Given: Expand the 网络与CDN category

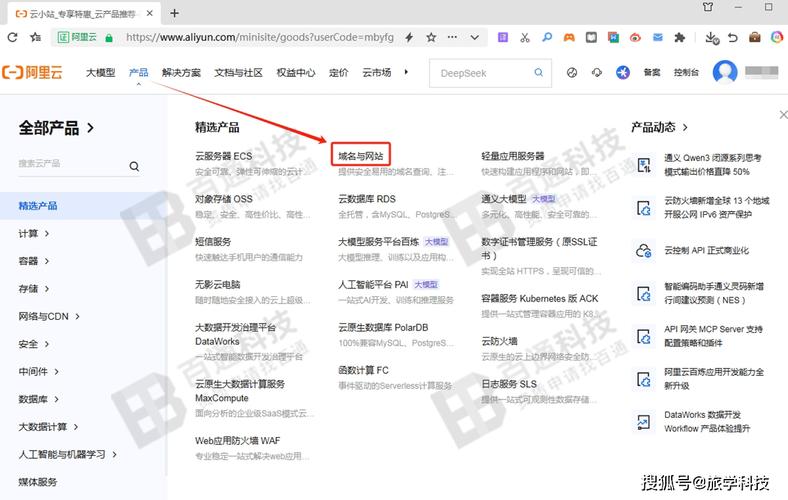Looking at the screenshot, I should coord(49,317).
